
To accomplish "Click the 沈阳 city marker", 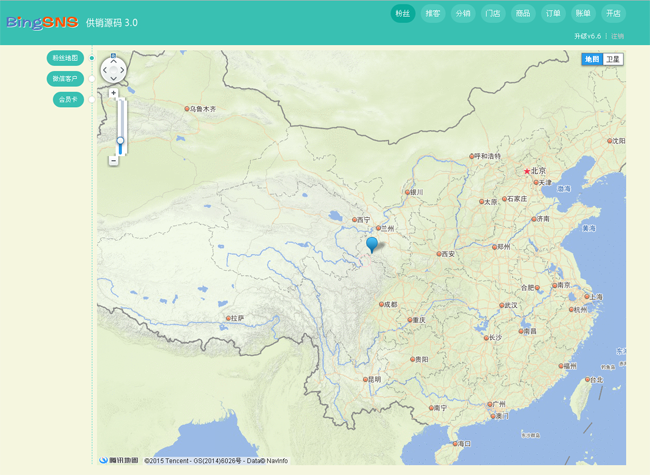I will [x=609, y=141].
